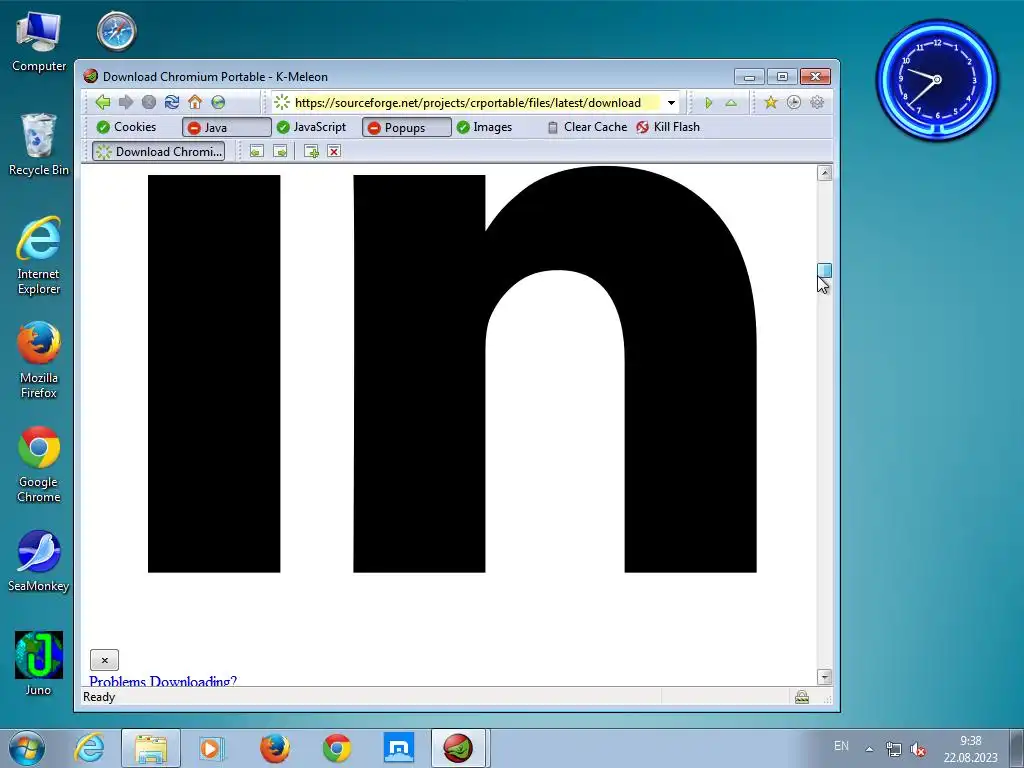Click the Windows Media Player taskbar icon
The width and height of the screenshot is (1024, 768).
[212, 748]
